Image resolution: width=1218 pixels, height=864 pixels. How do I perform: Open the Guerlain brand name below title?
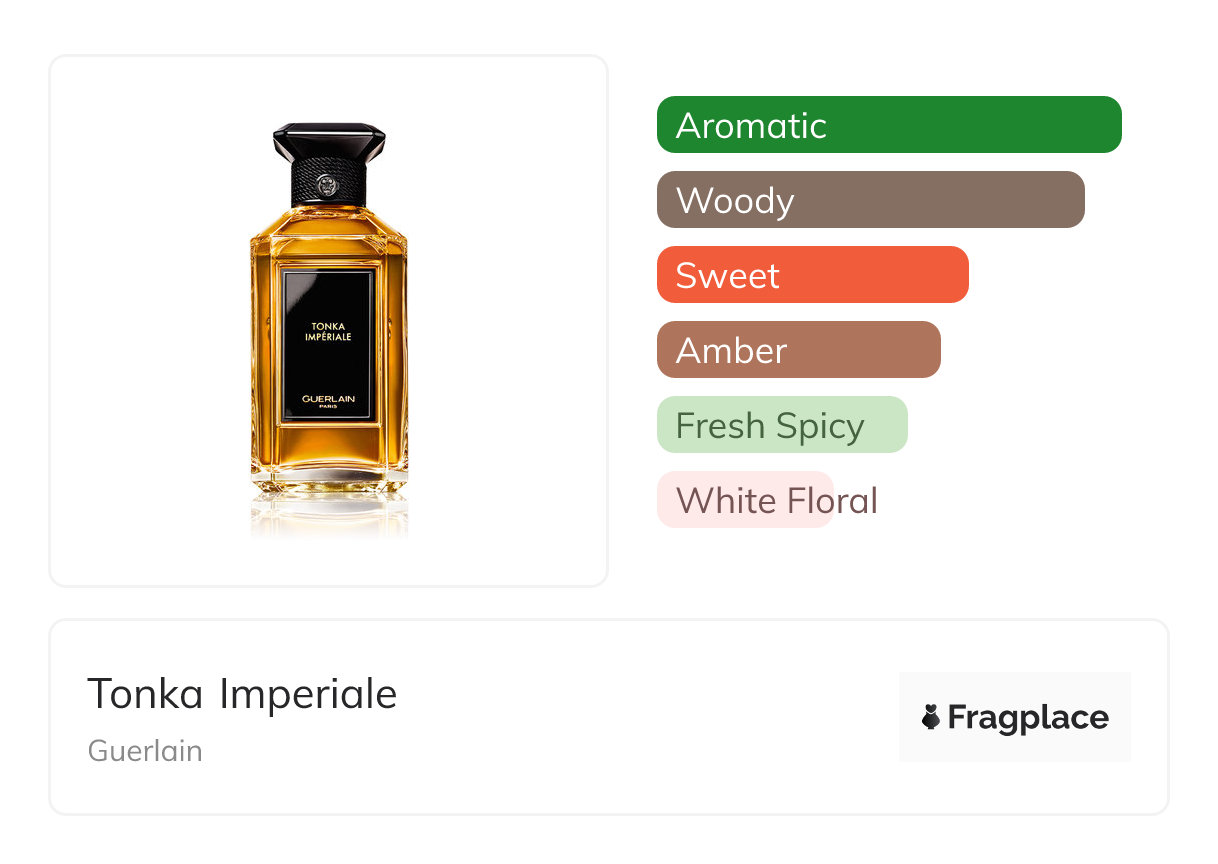click(145, 751)
